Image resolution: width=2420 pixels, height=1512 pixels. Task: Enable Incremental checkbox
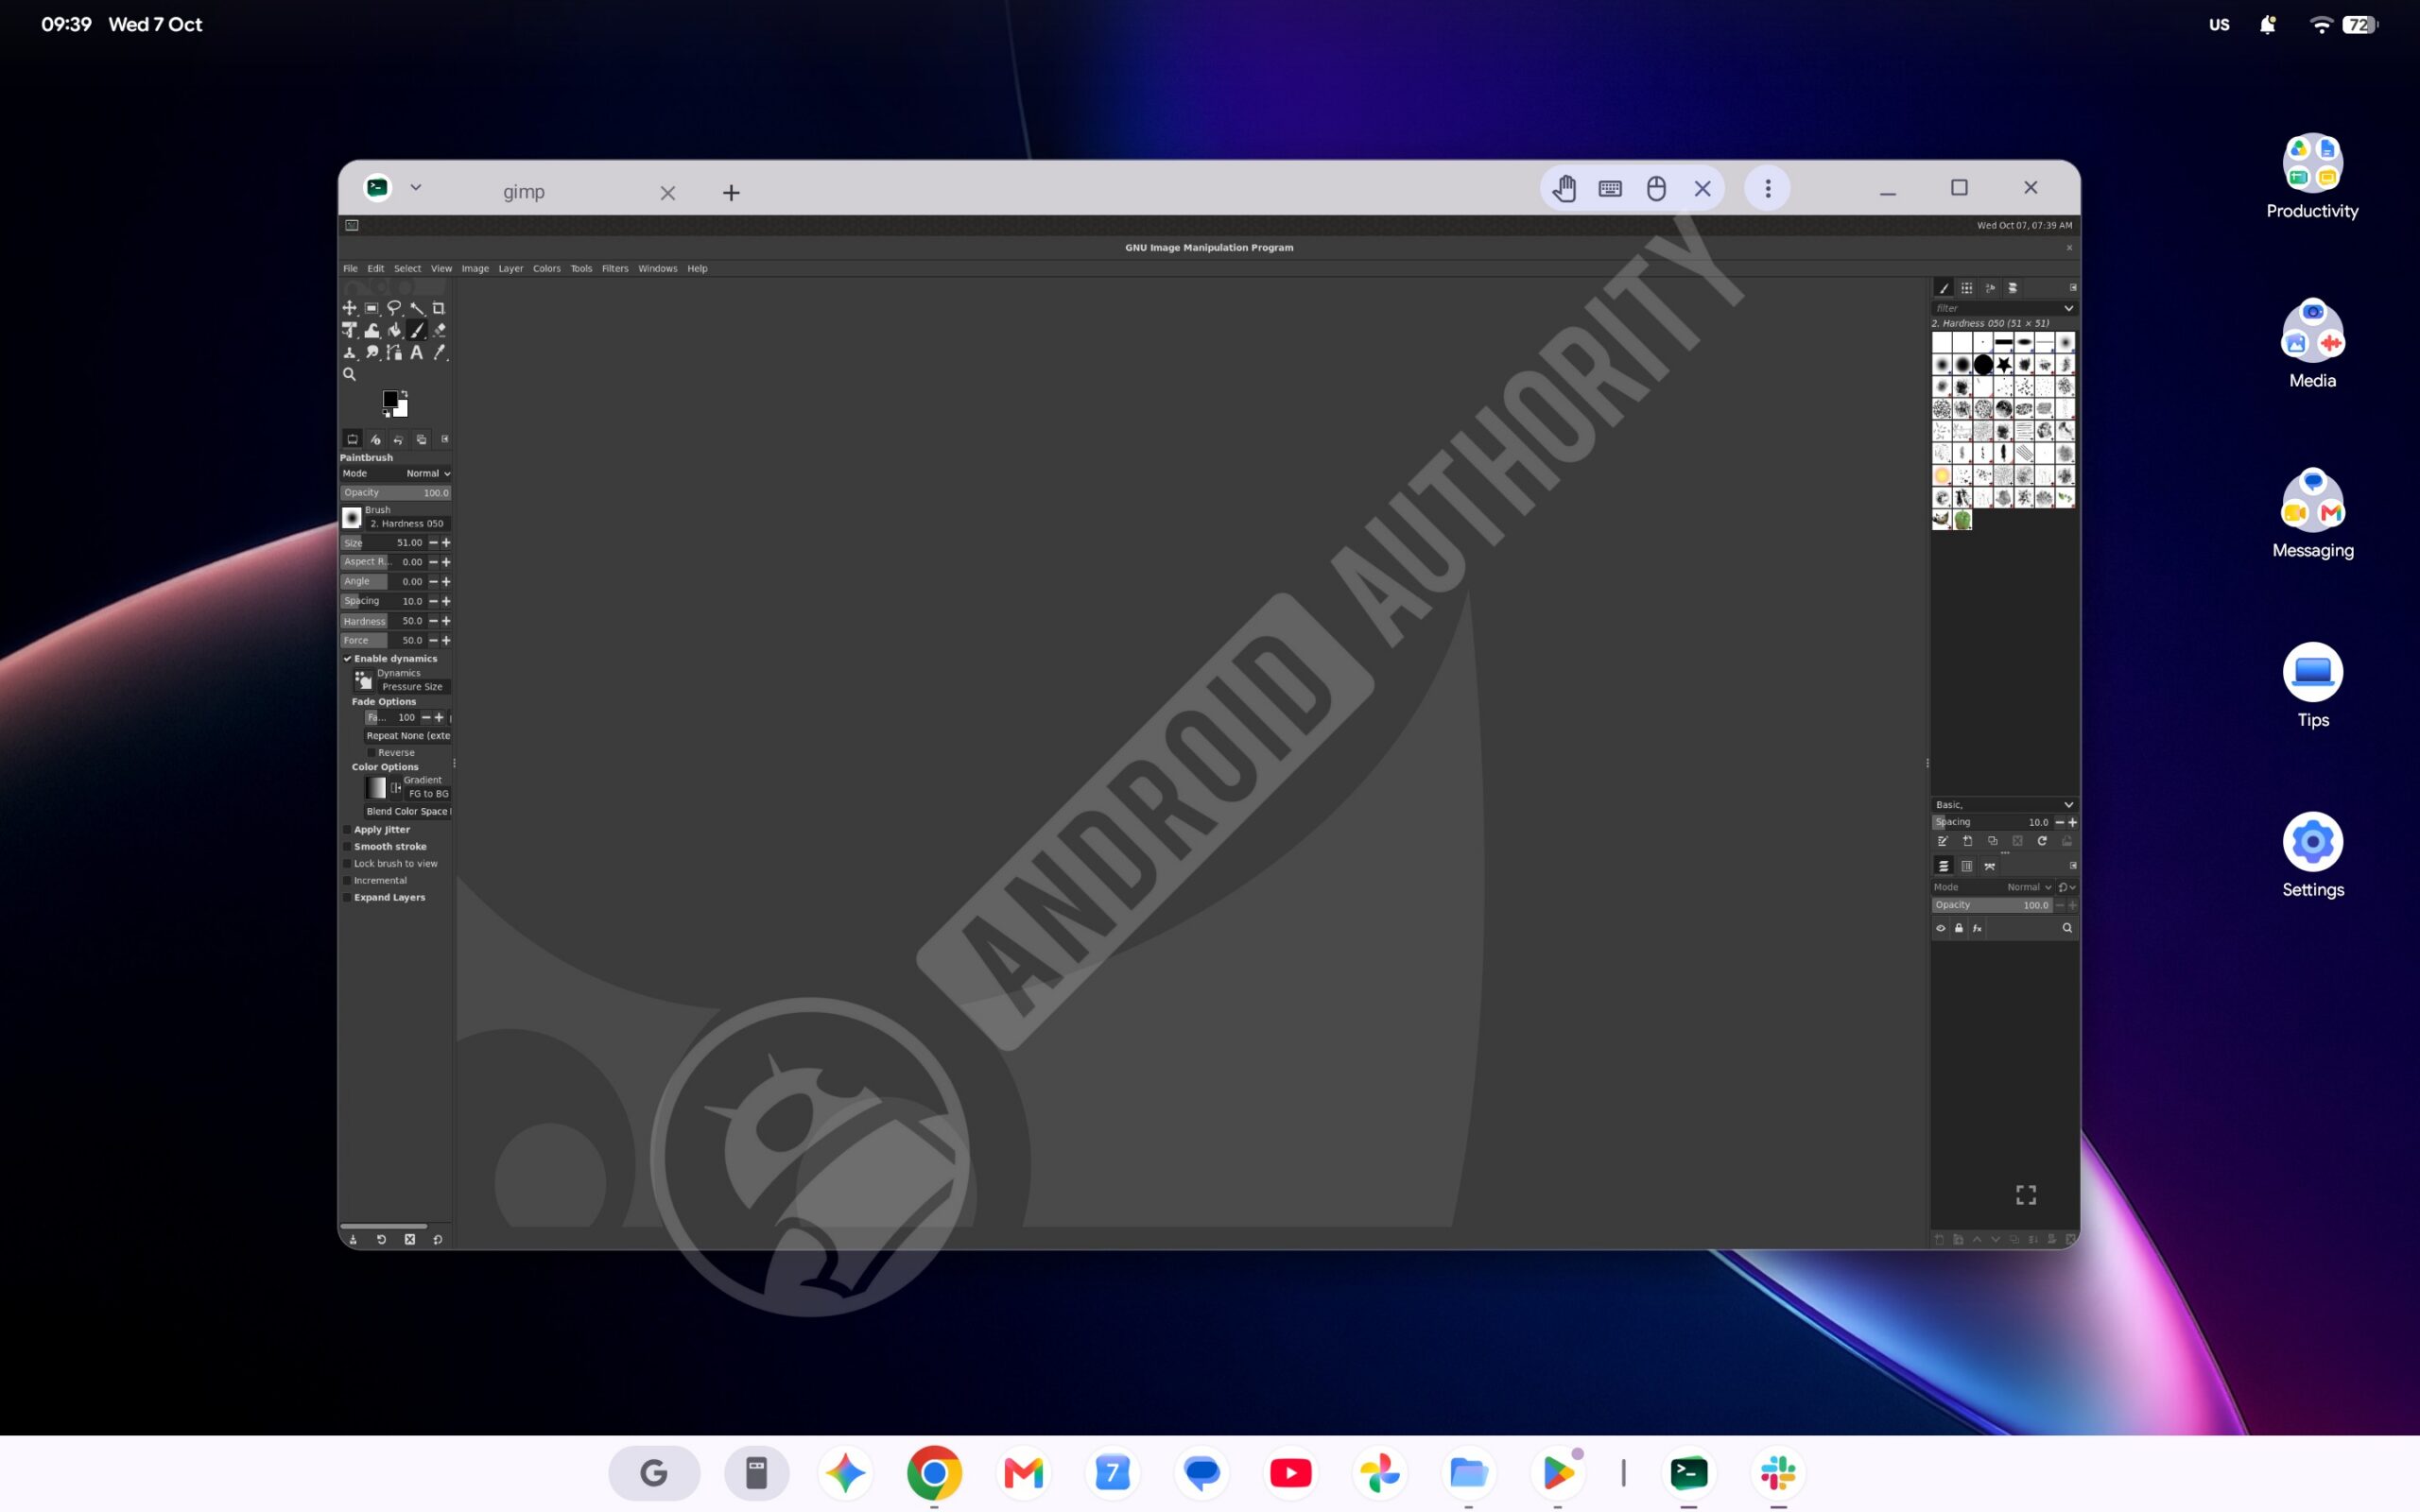pos(347,881)
